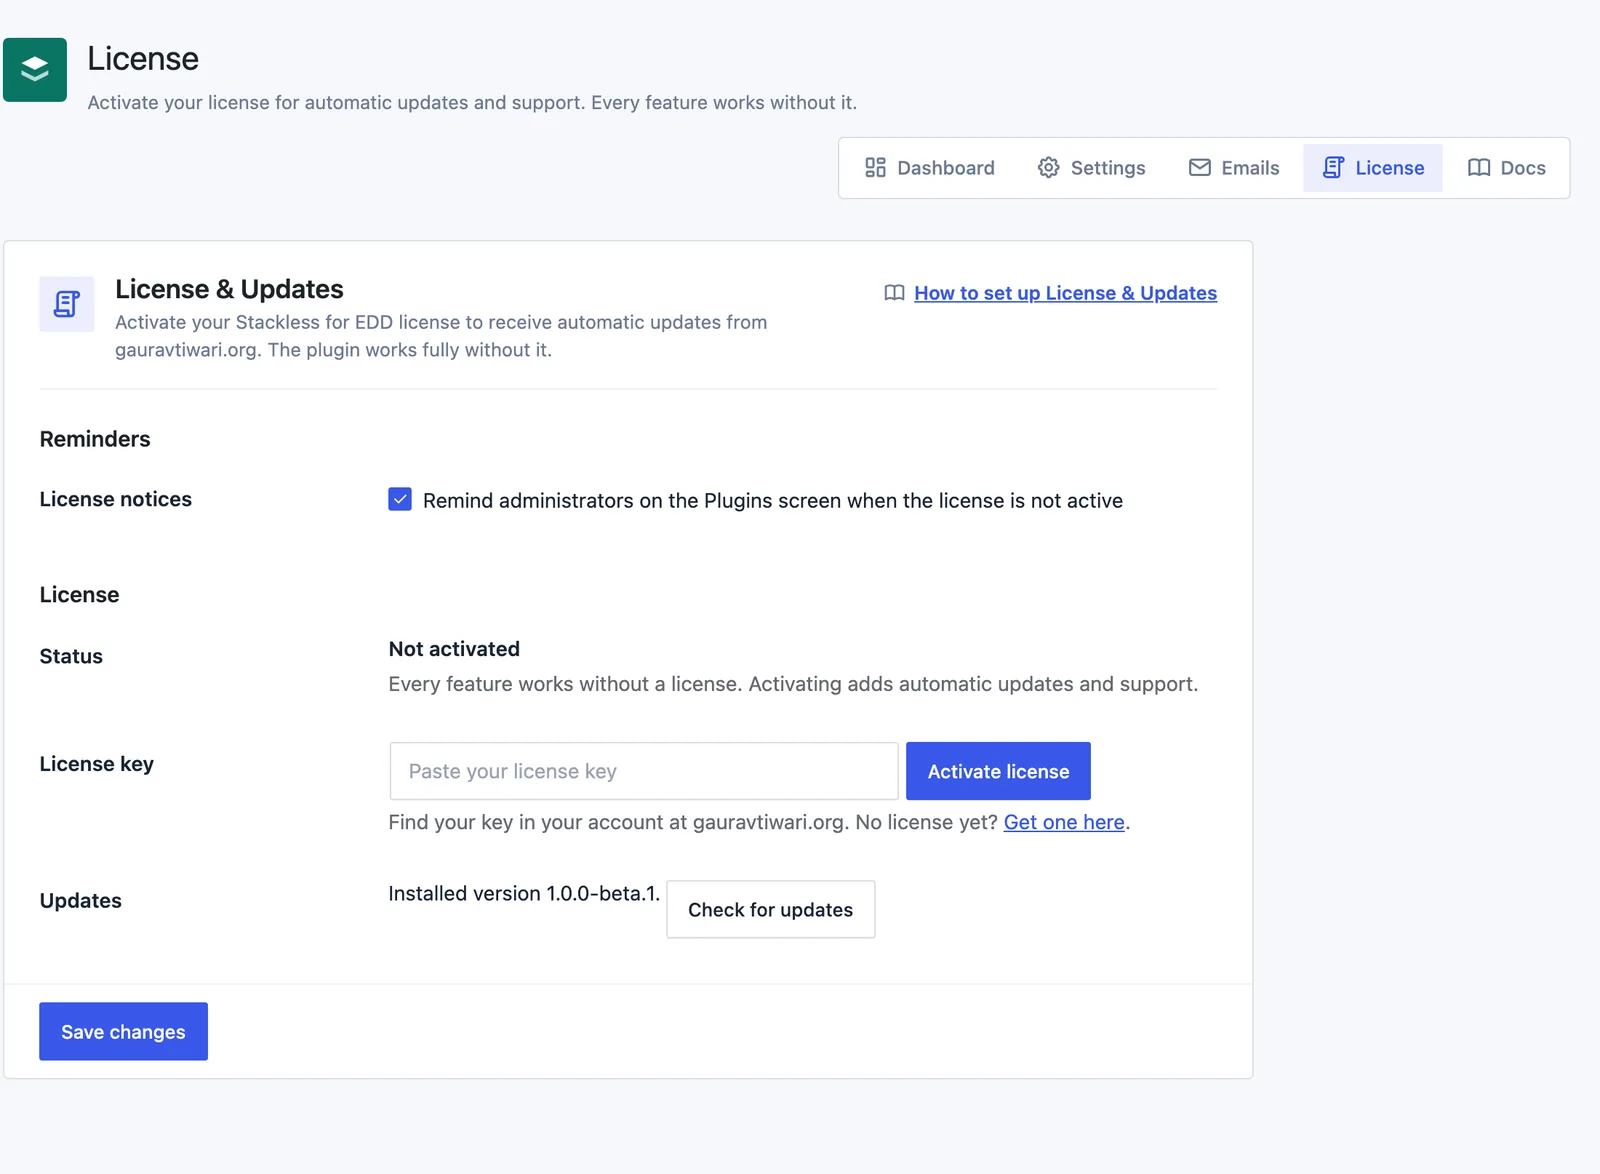The image size is (1600, 1174).
Task: Go to the Emails tab
Action: (1234, 168)
